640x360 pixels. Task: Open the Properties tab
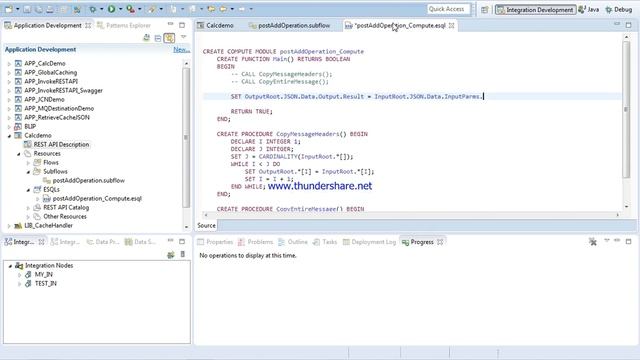[x=215, y=242]
